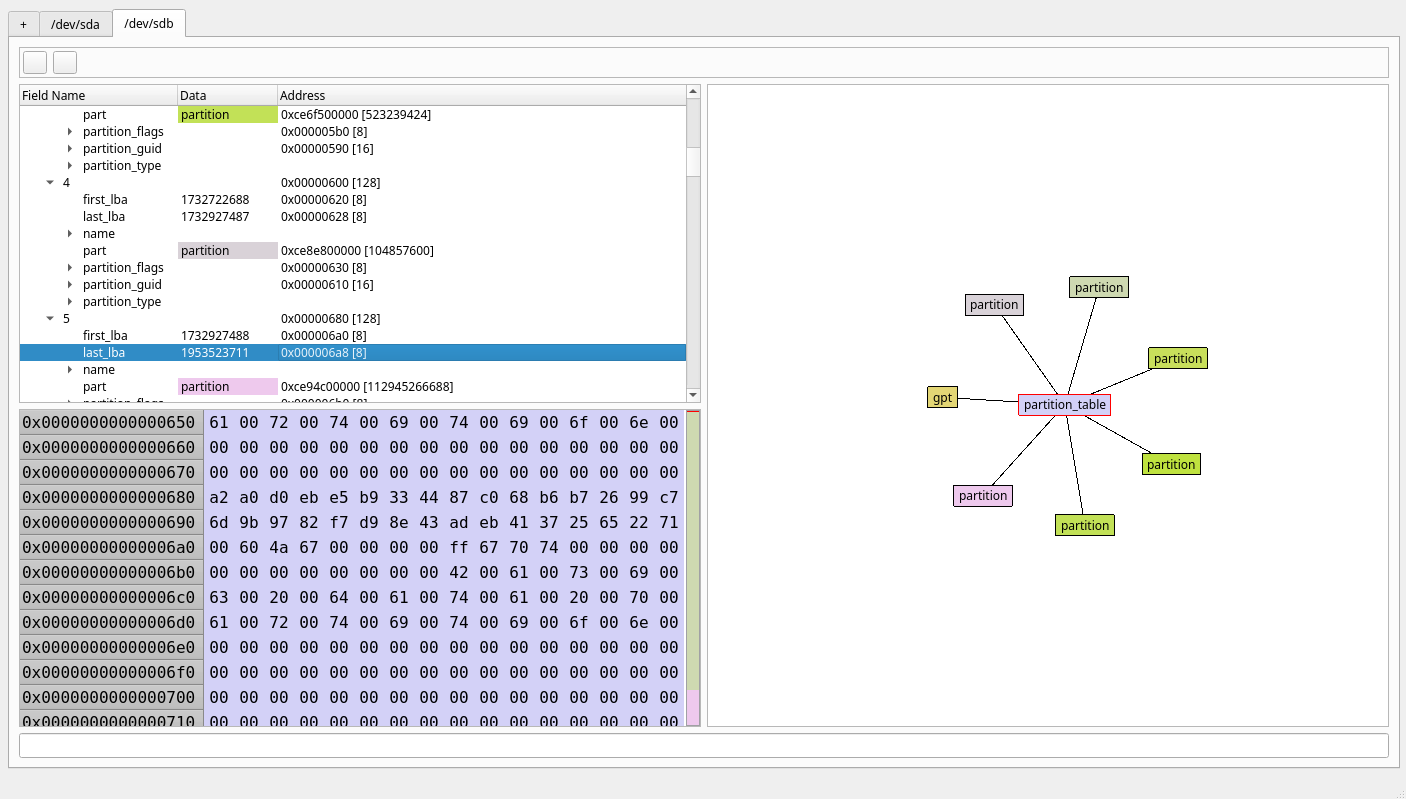Image resolution: width=1406 pixels, height=799 pixels.
Task: Click hex row address 0x0000000000000700
Action: coord(111,697)
